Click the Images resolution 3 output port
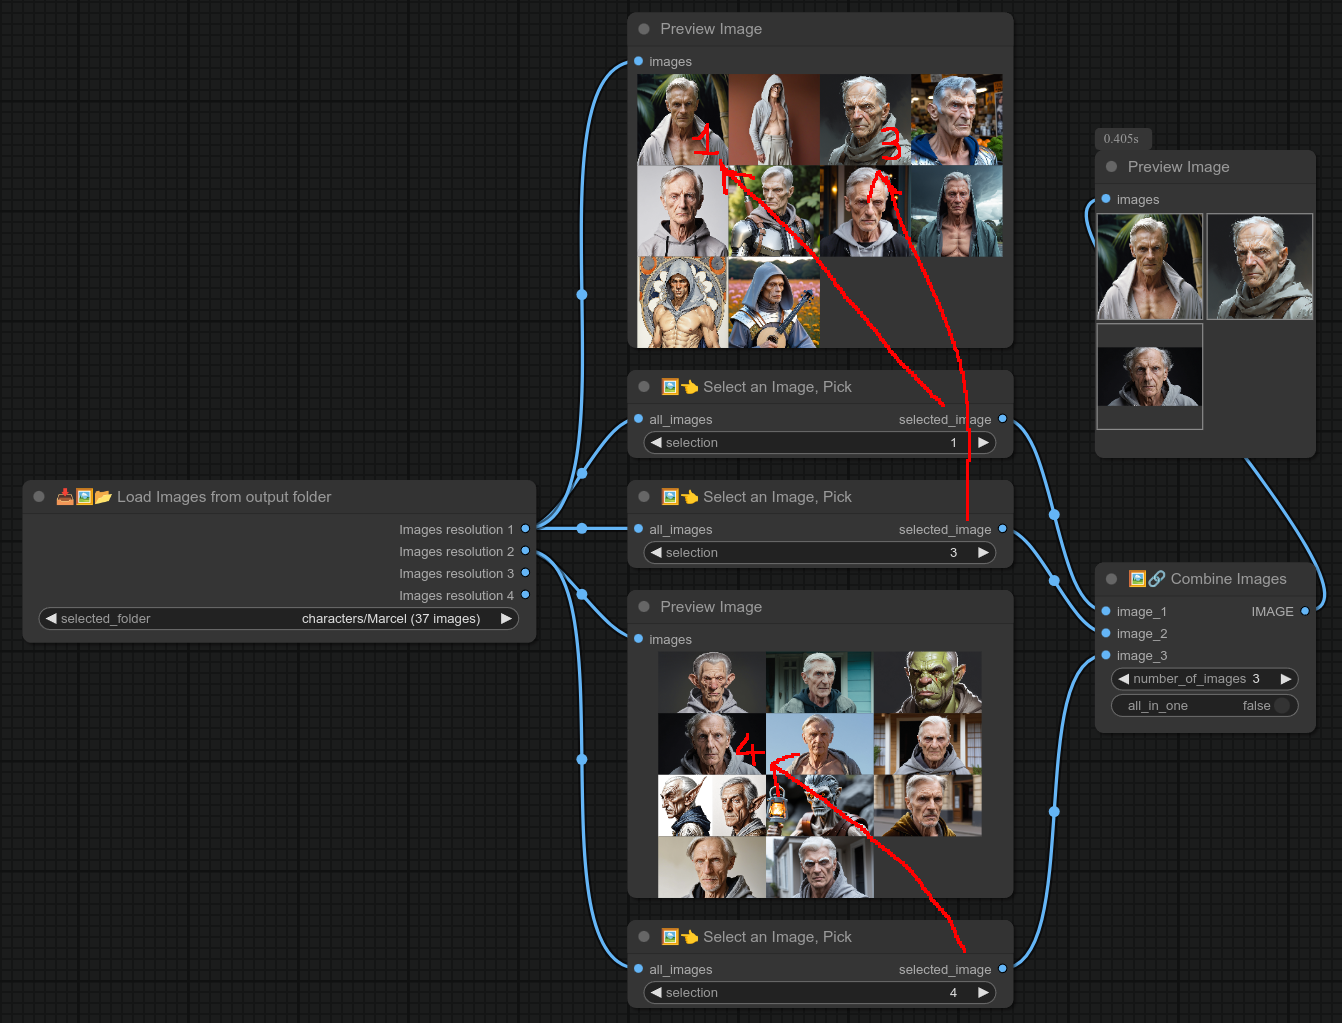Viewport: 1342px width, 1023px height. pyautogui.click(x=525, y=573)
